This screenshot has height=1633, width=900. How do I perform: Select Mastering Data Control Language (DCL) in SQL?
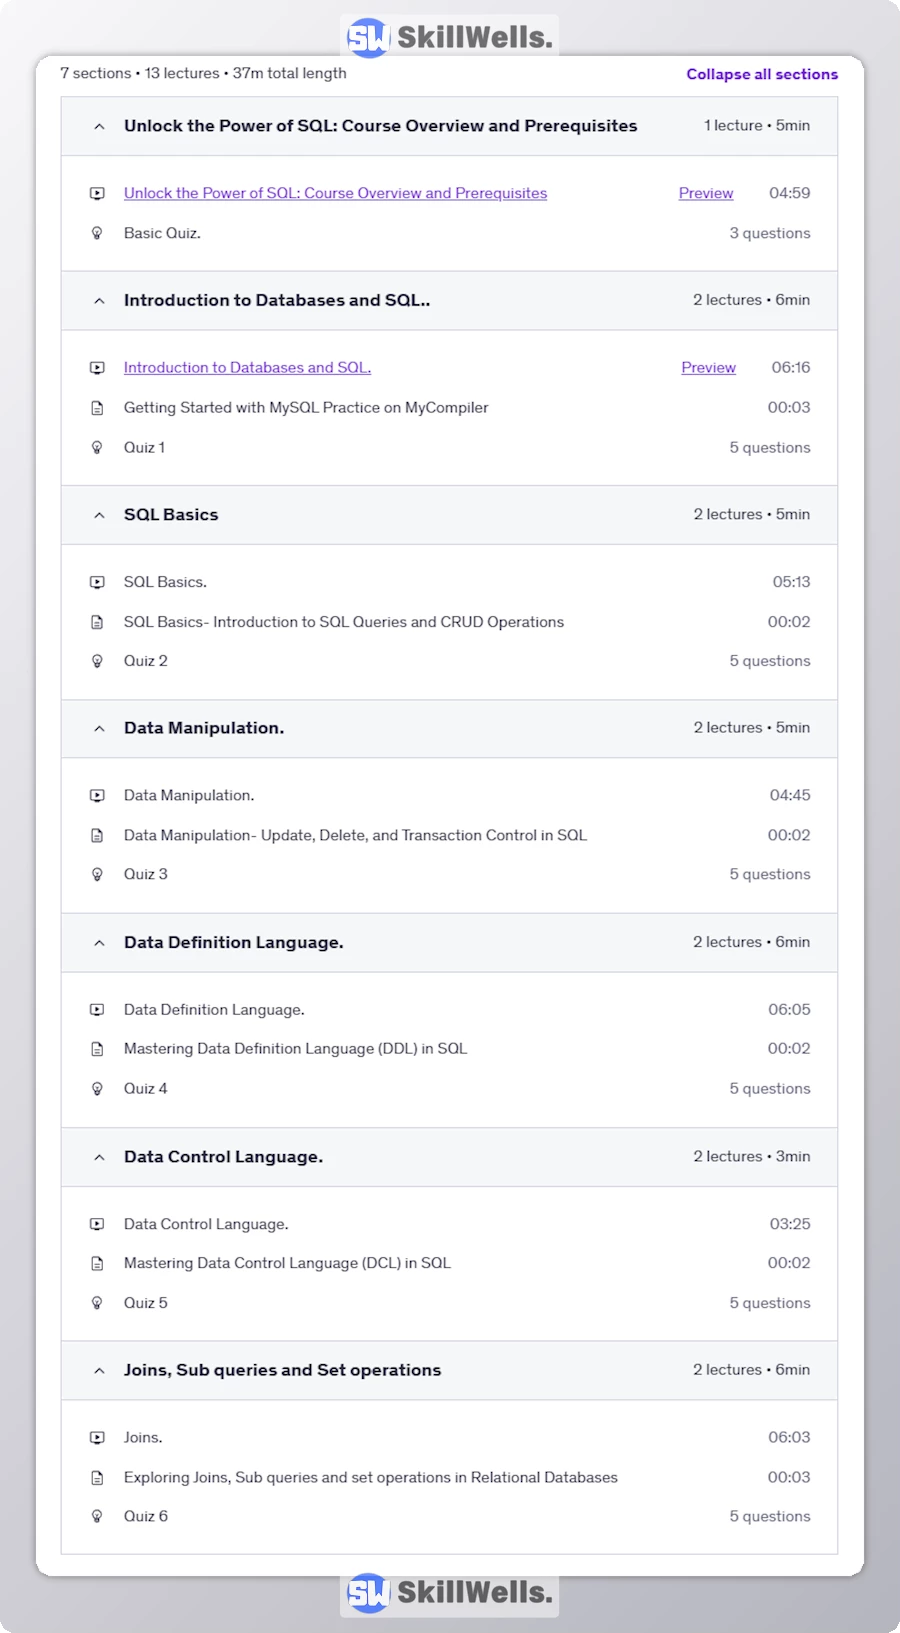tap(287, 1263)
